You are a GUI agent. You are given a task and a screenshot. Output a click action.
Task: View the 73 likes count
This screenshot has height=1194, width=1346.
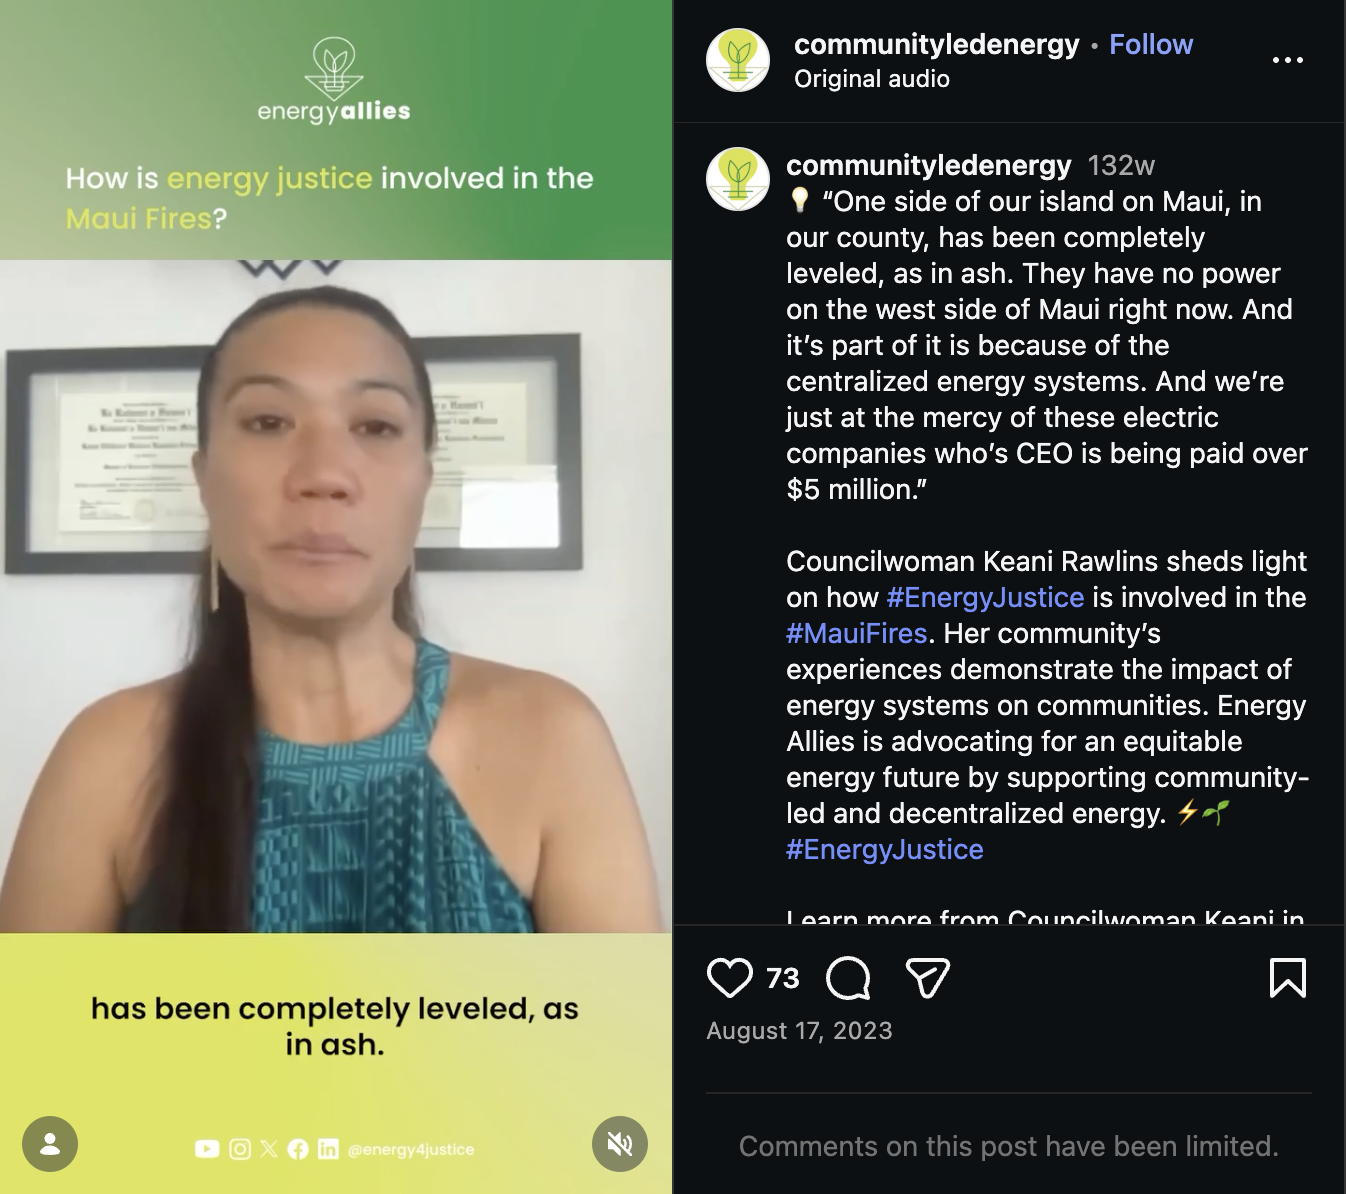coord(783,978)
